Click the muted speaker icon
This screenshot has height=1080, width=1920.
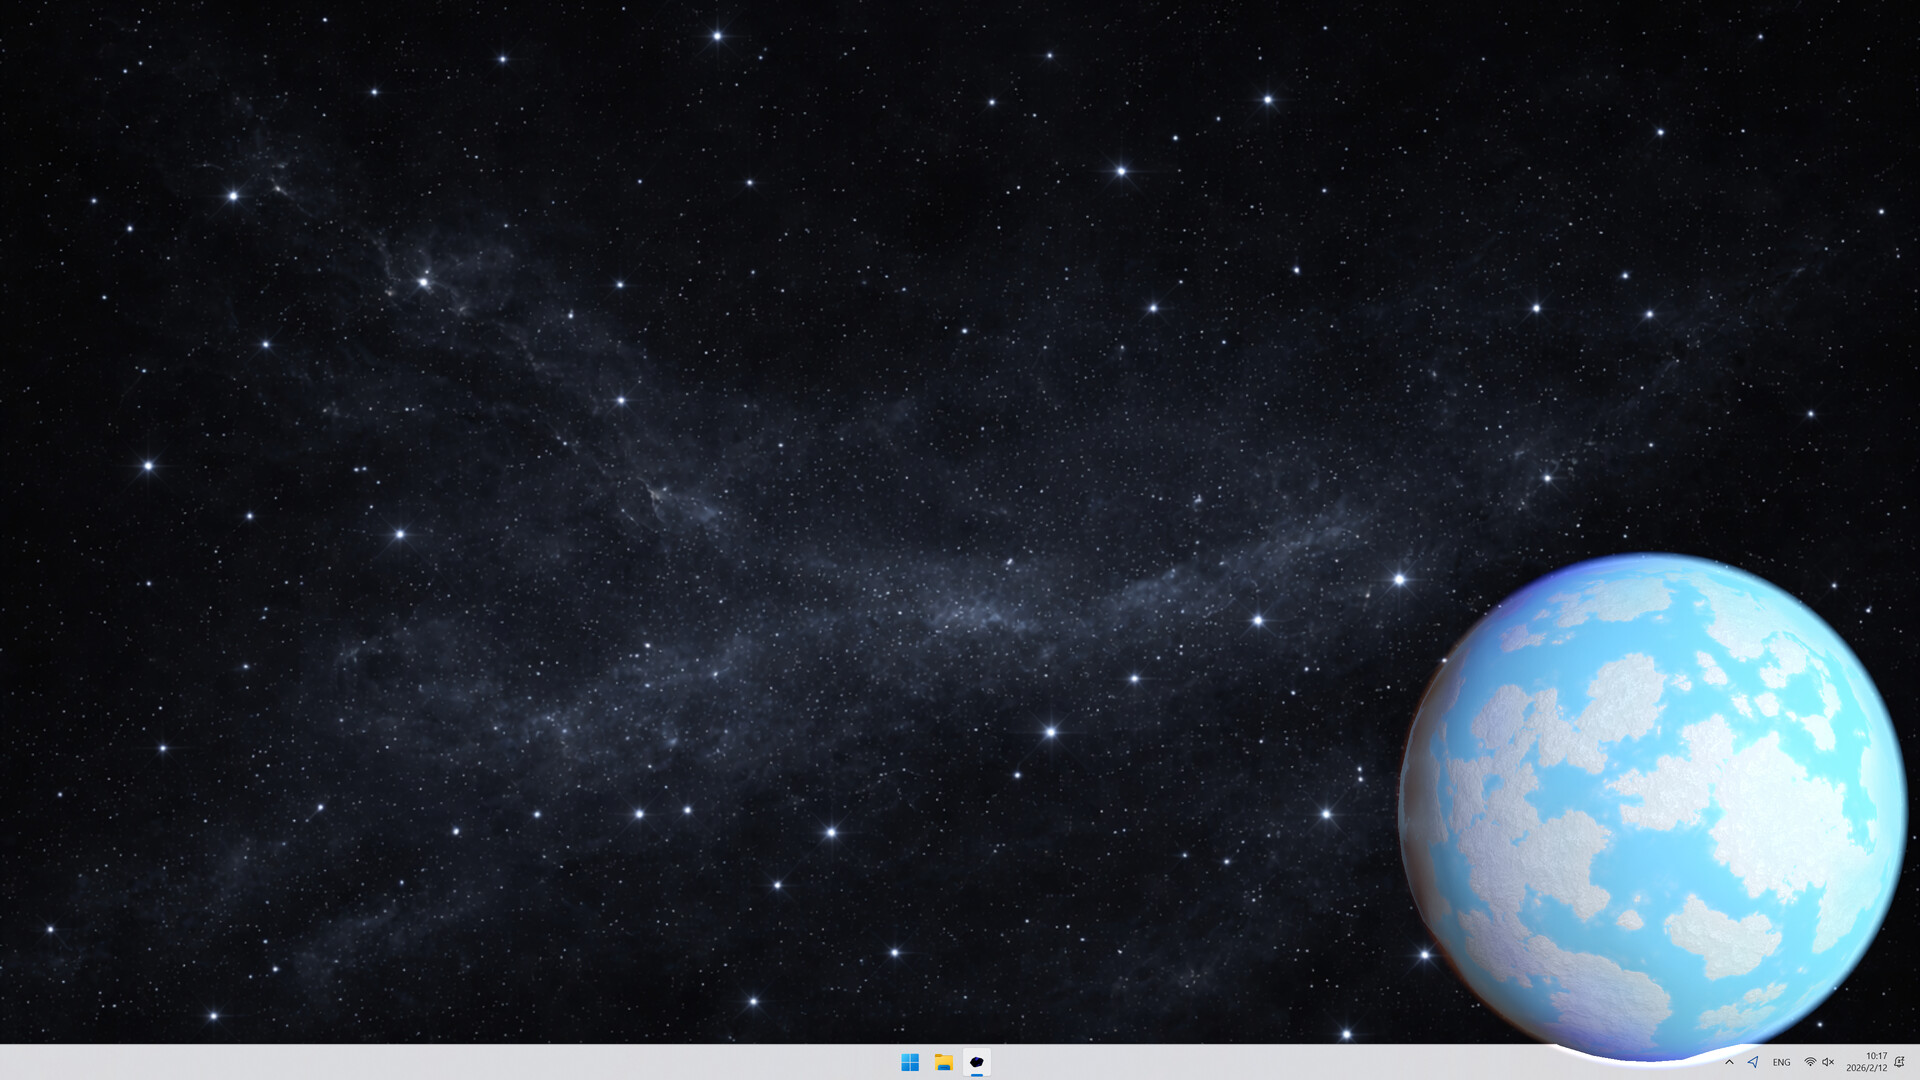(1828, 1062)
